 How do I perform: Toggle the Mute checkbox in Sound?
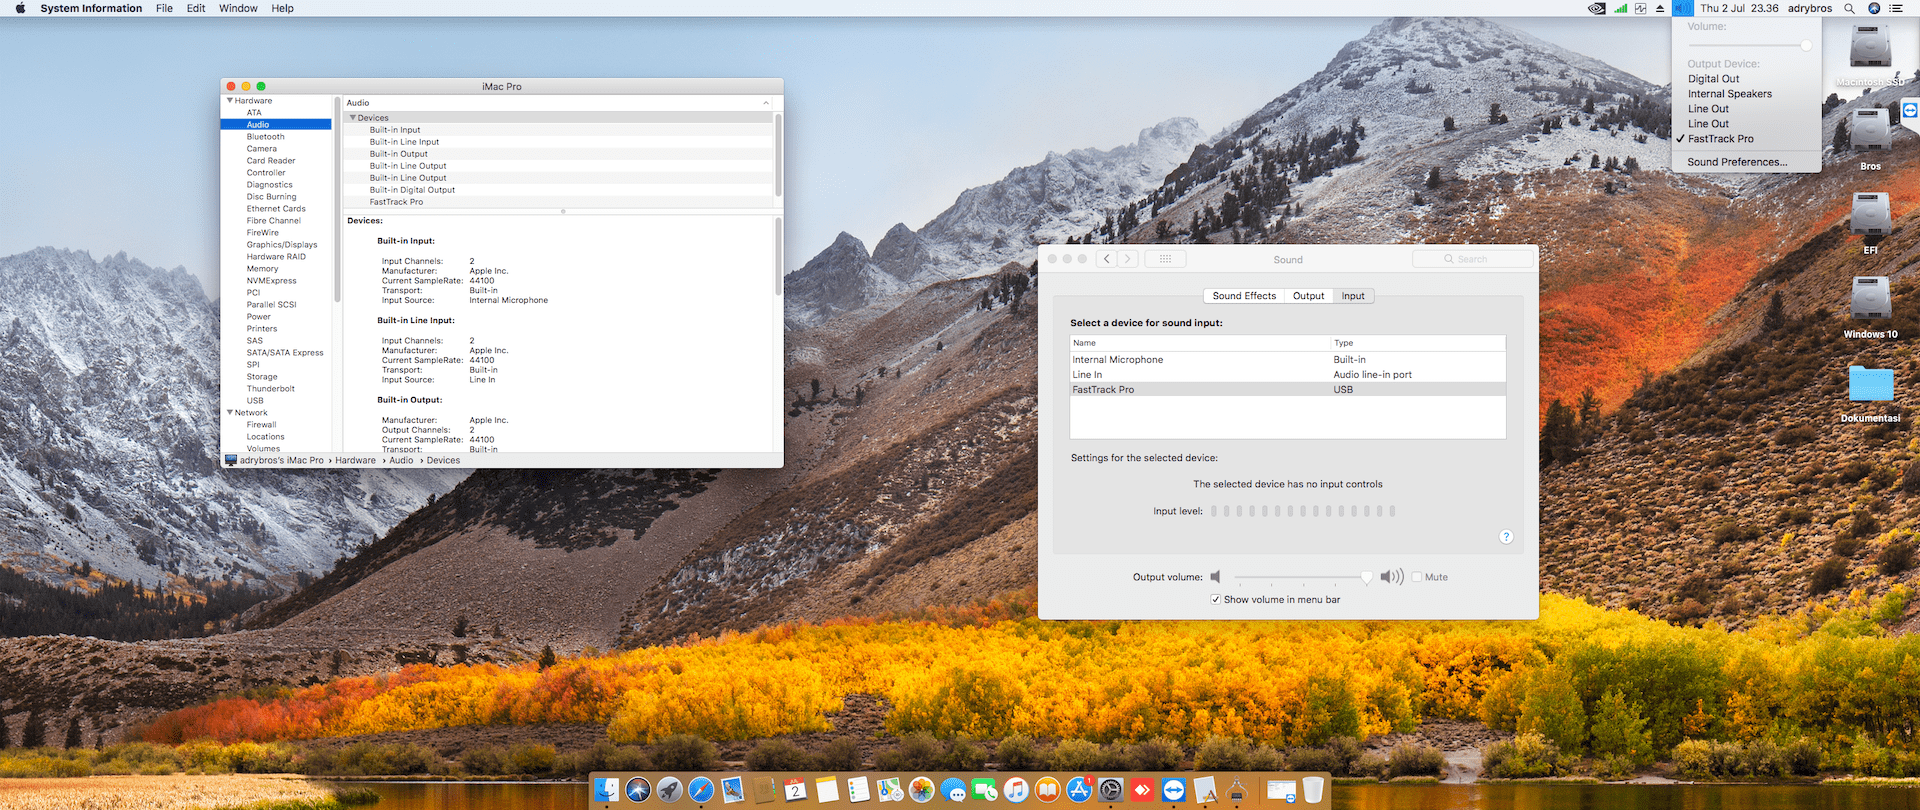(x=1417, y=577)
